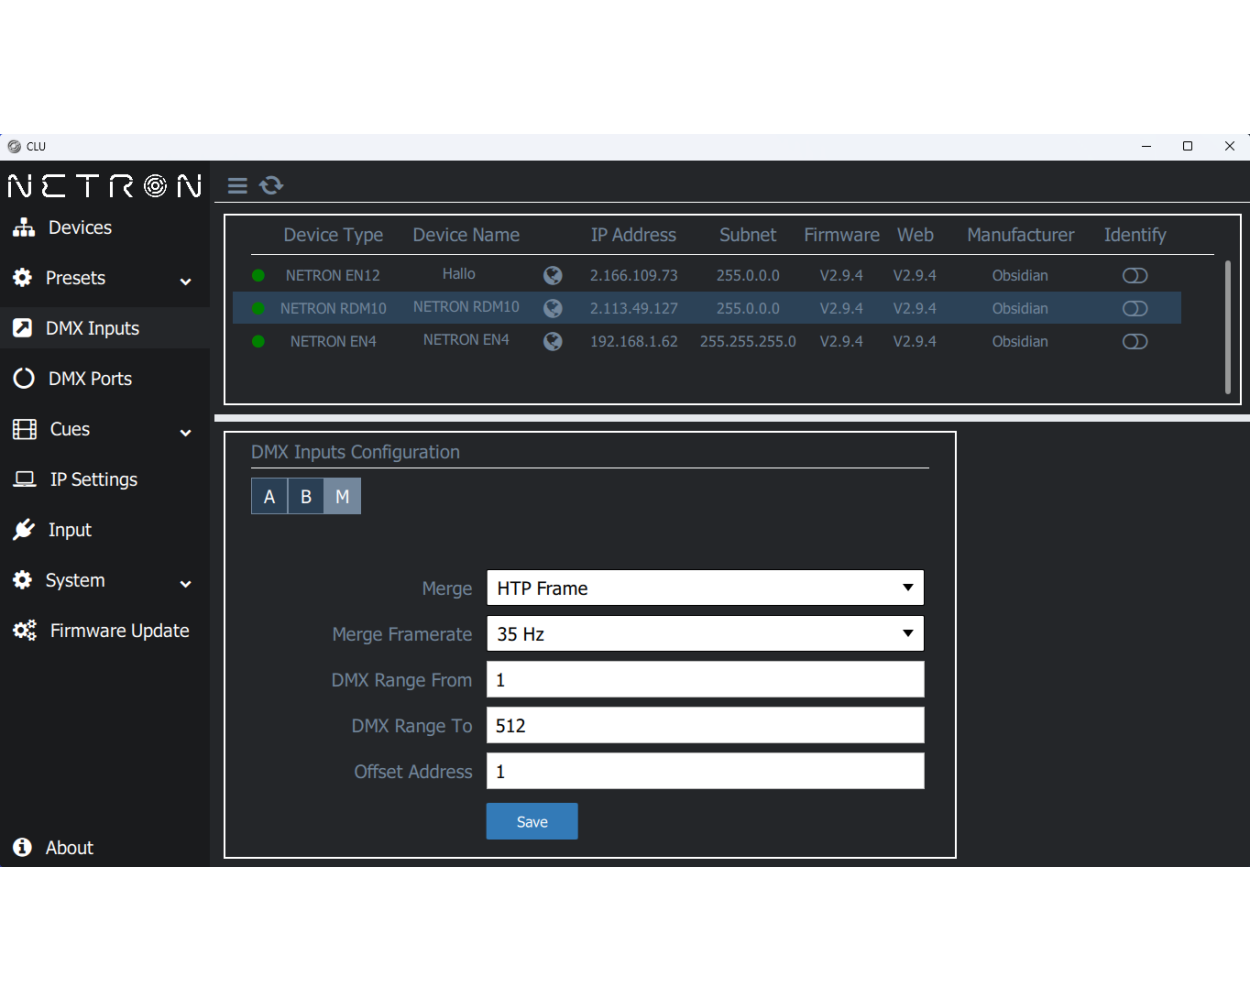Expand the Presets submenu chevron
Screen dimensions: 1250x1000
point(185,282)
